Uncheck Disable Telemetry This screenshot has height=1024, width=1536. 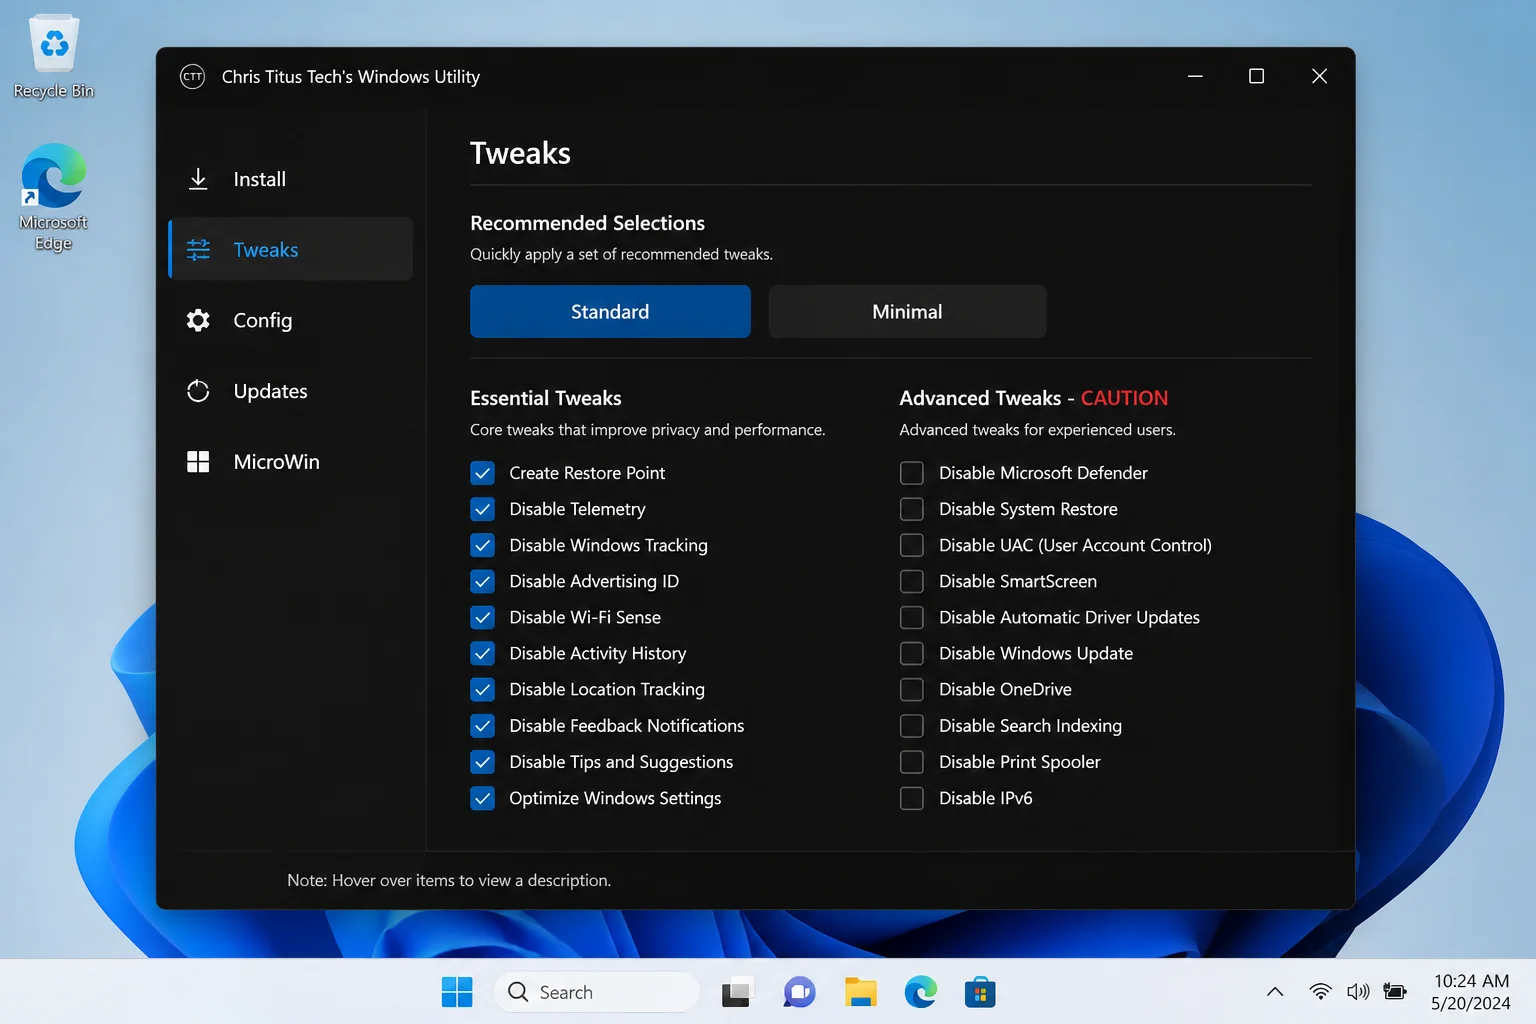pos(482,509)
